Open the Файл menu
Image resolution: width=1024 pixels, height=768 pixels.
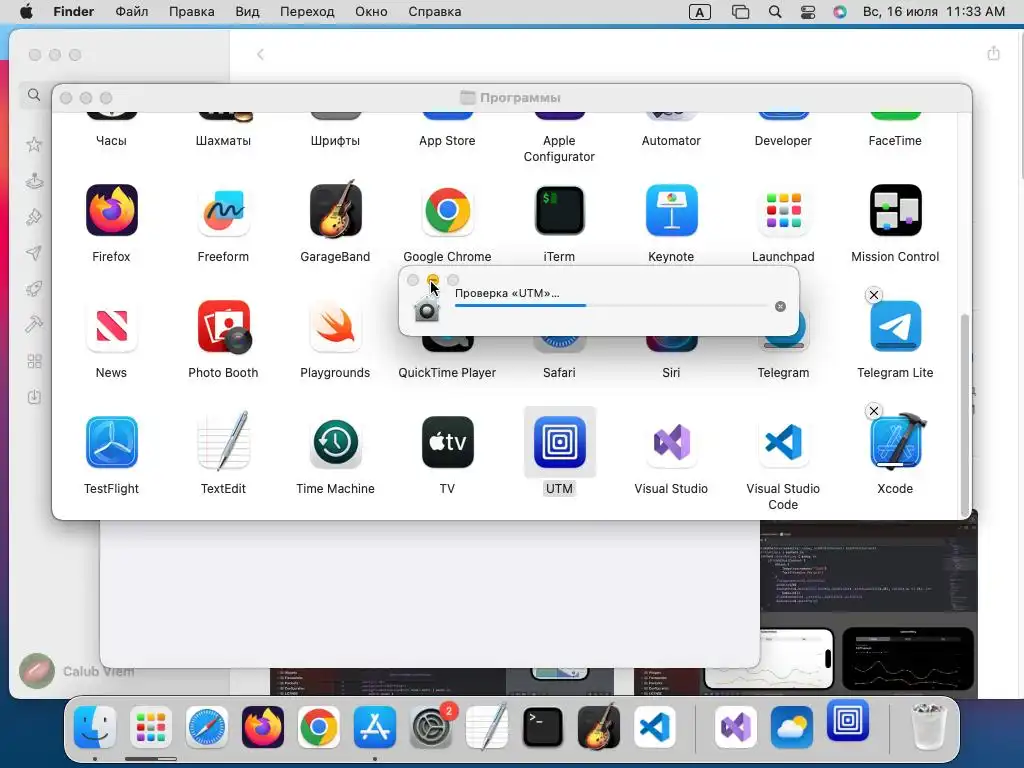[131, 12]
